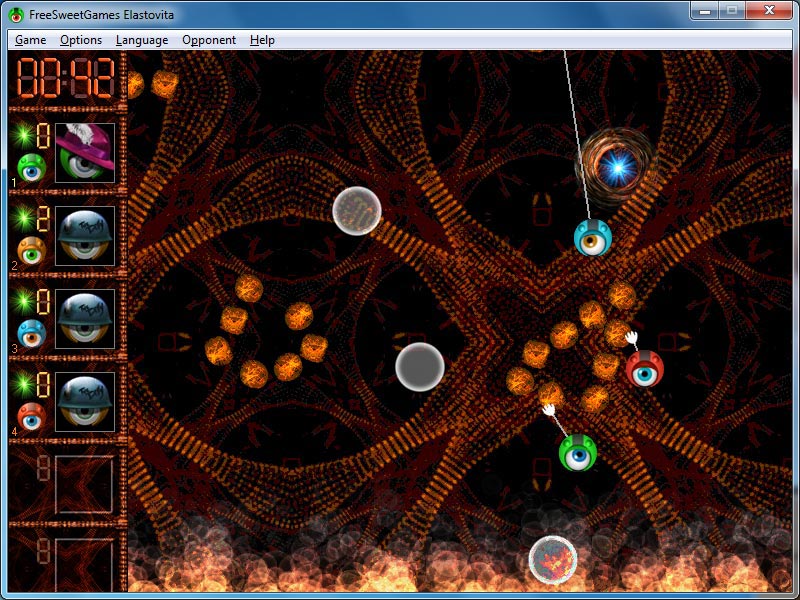Minimize the Elastovita window
This screenshot has height=600, width=800.
tap(705, 10)
